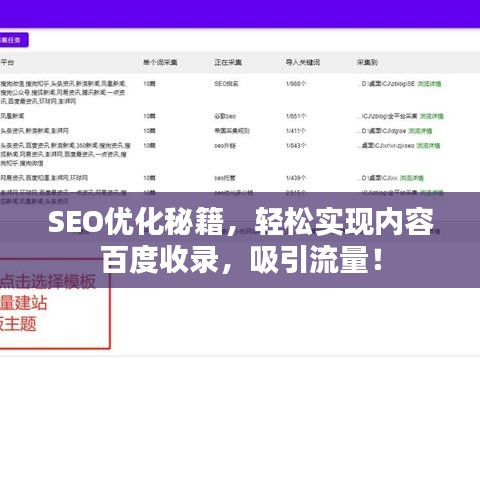Open 浏览详情 link for the 谷歌seo row
The width and height of the screenshot is (480, 480).
click(x=432, y=116)
